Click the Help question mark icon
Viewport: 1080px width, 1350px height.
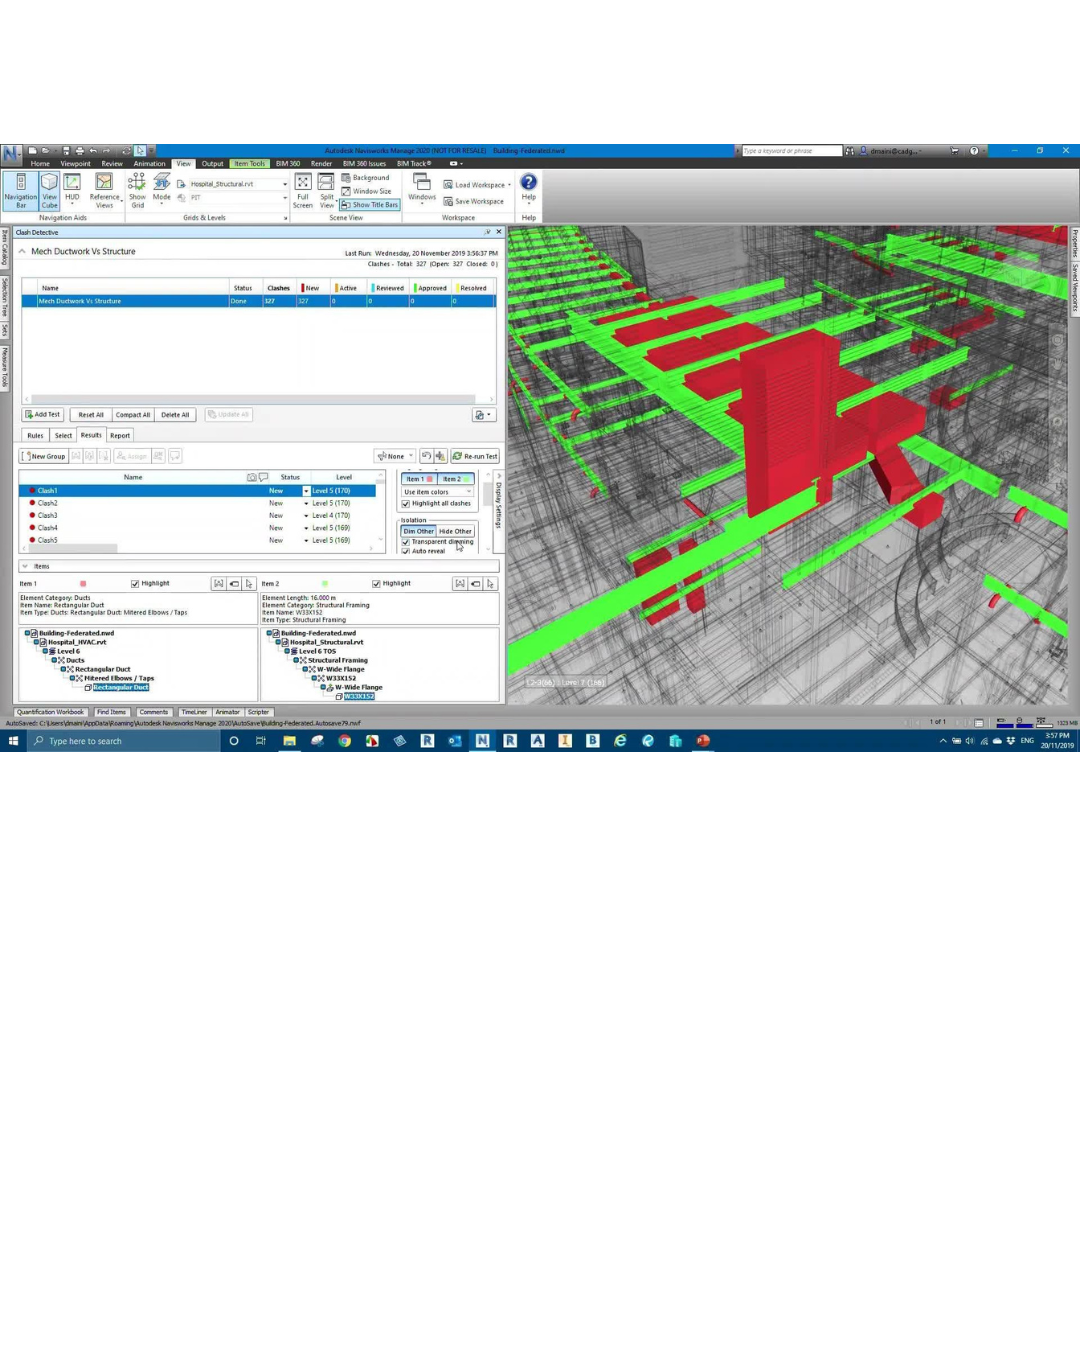529,182
